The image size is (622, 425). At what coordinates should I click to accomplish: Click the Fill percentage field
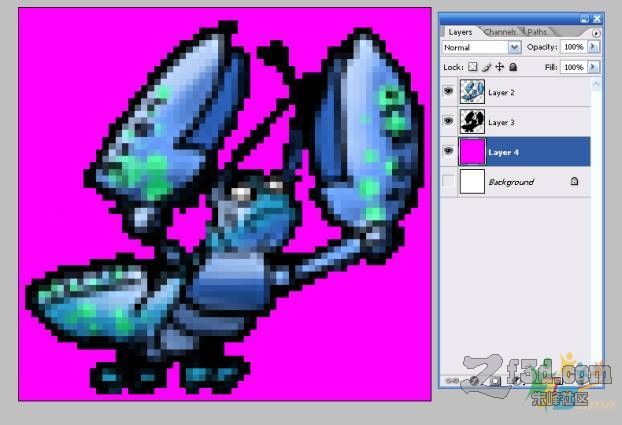pos(574,67)
